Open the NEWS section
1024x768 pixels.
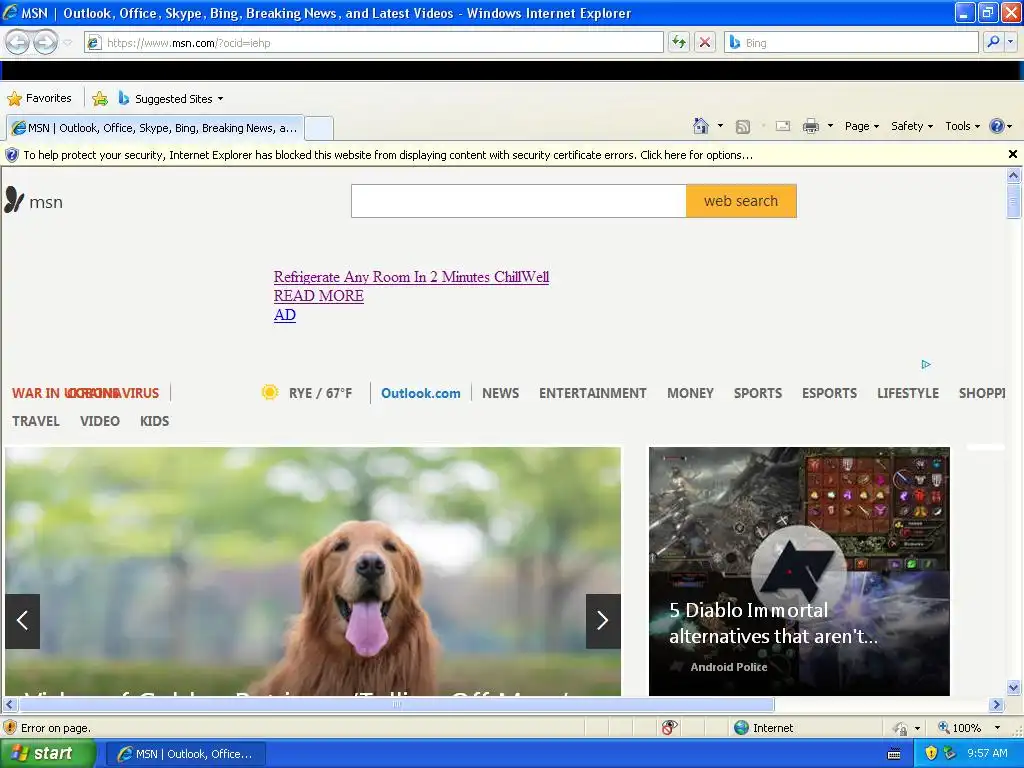pos(501,393)
